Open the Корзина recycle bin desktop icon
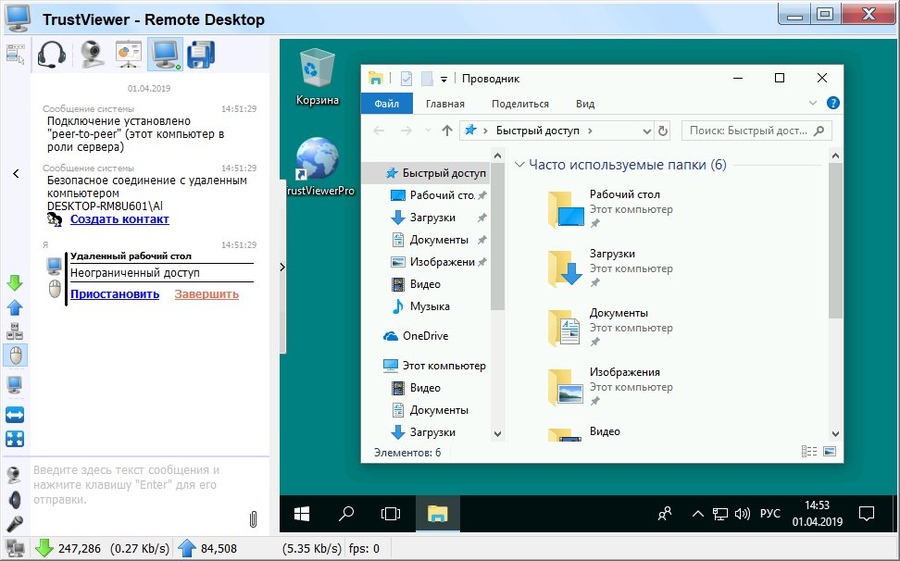Screen dimensions: 900x561 [317, 78]
